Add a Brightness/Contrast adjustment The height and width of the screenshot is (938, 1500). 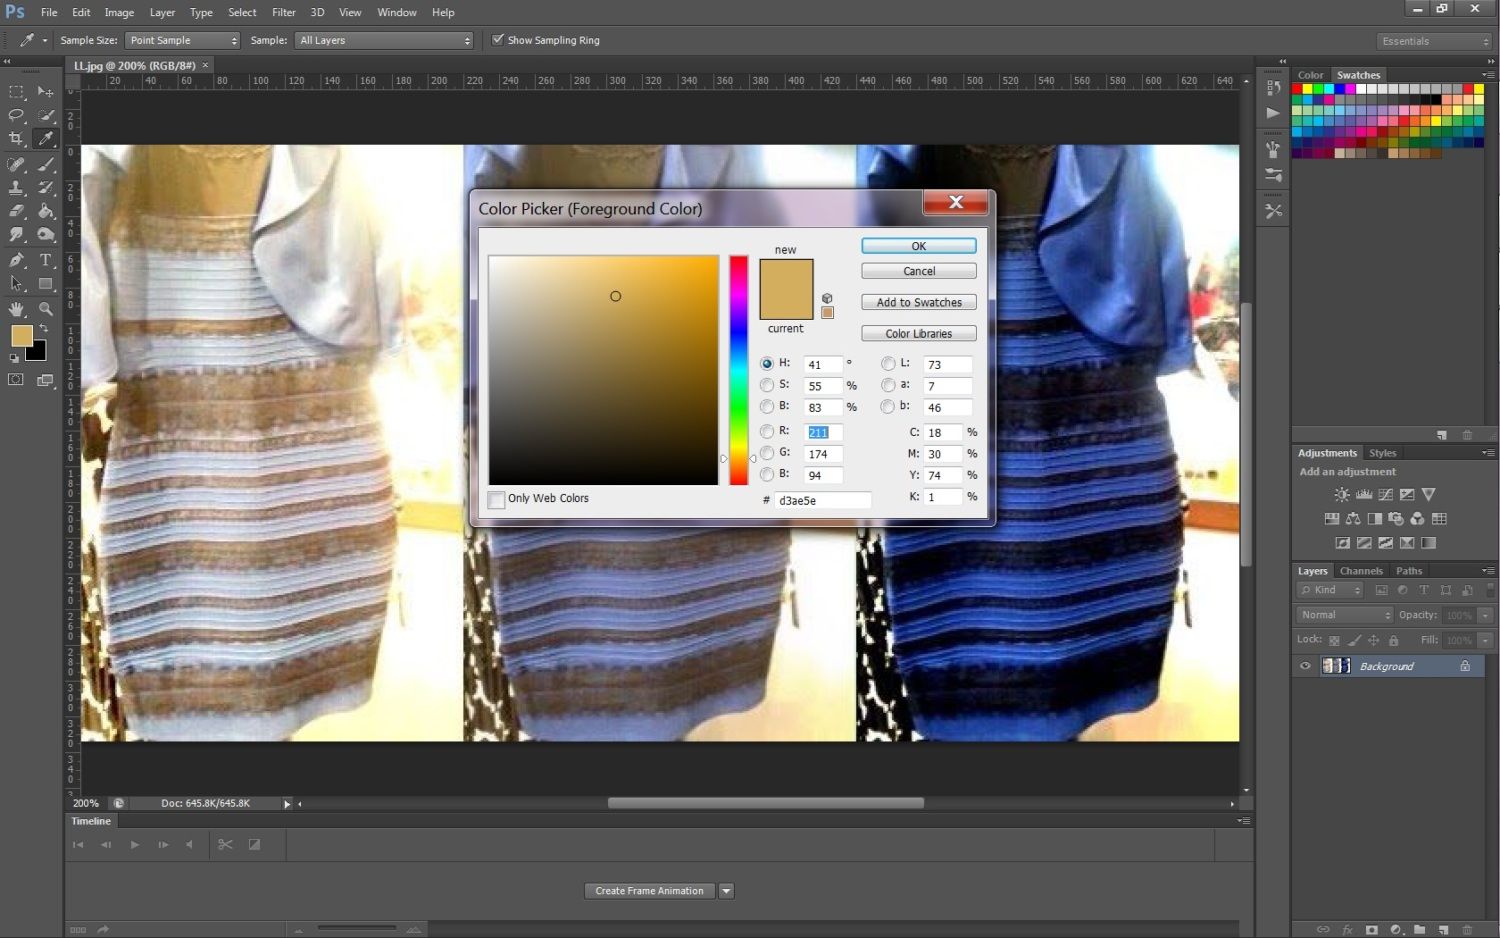click(x=1342, y=495)
